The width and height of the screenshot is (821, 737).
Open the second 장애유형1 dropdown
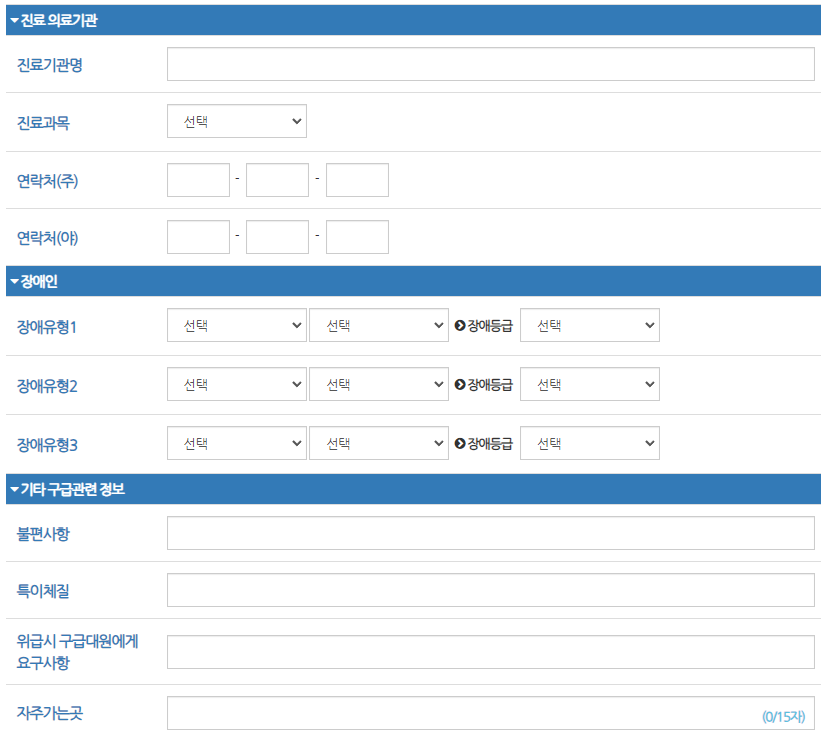tap(379, 325)
